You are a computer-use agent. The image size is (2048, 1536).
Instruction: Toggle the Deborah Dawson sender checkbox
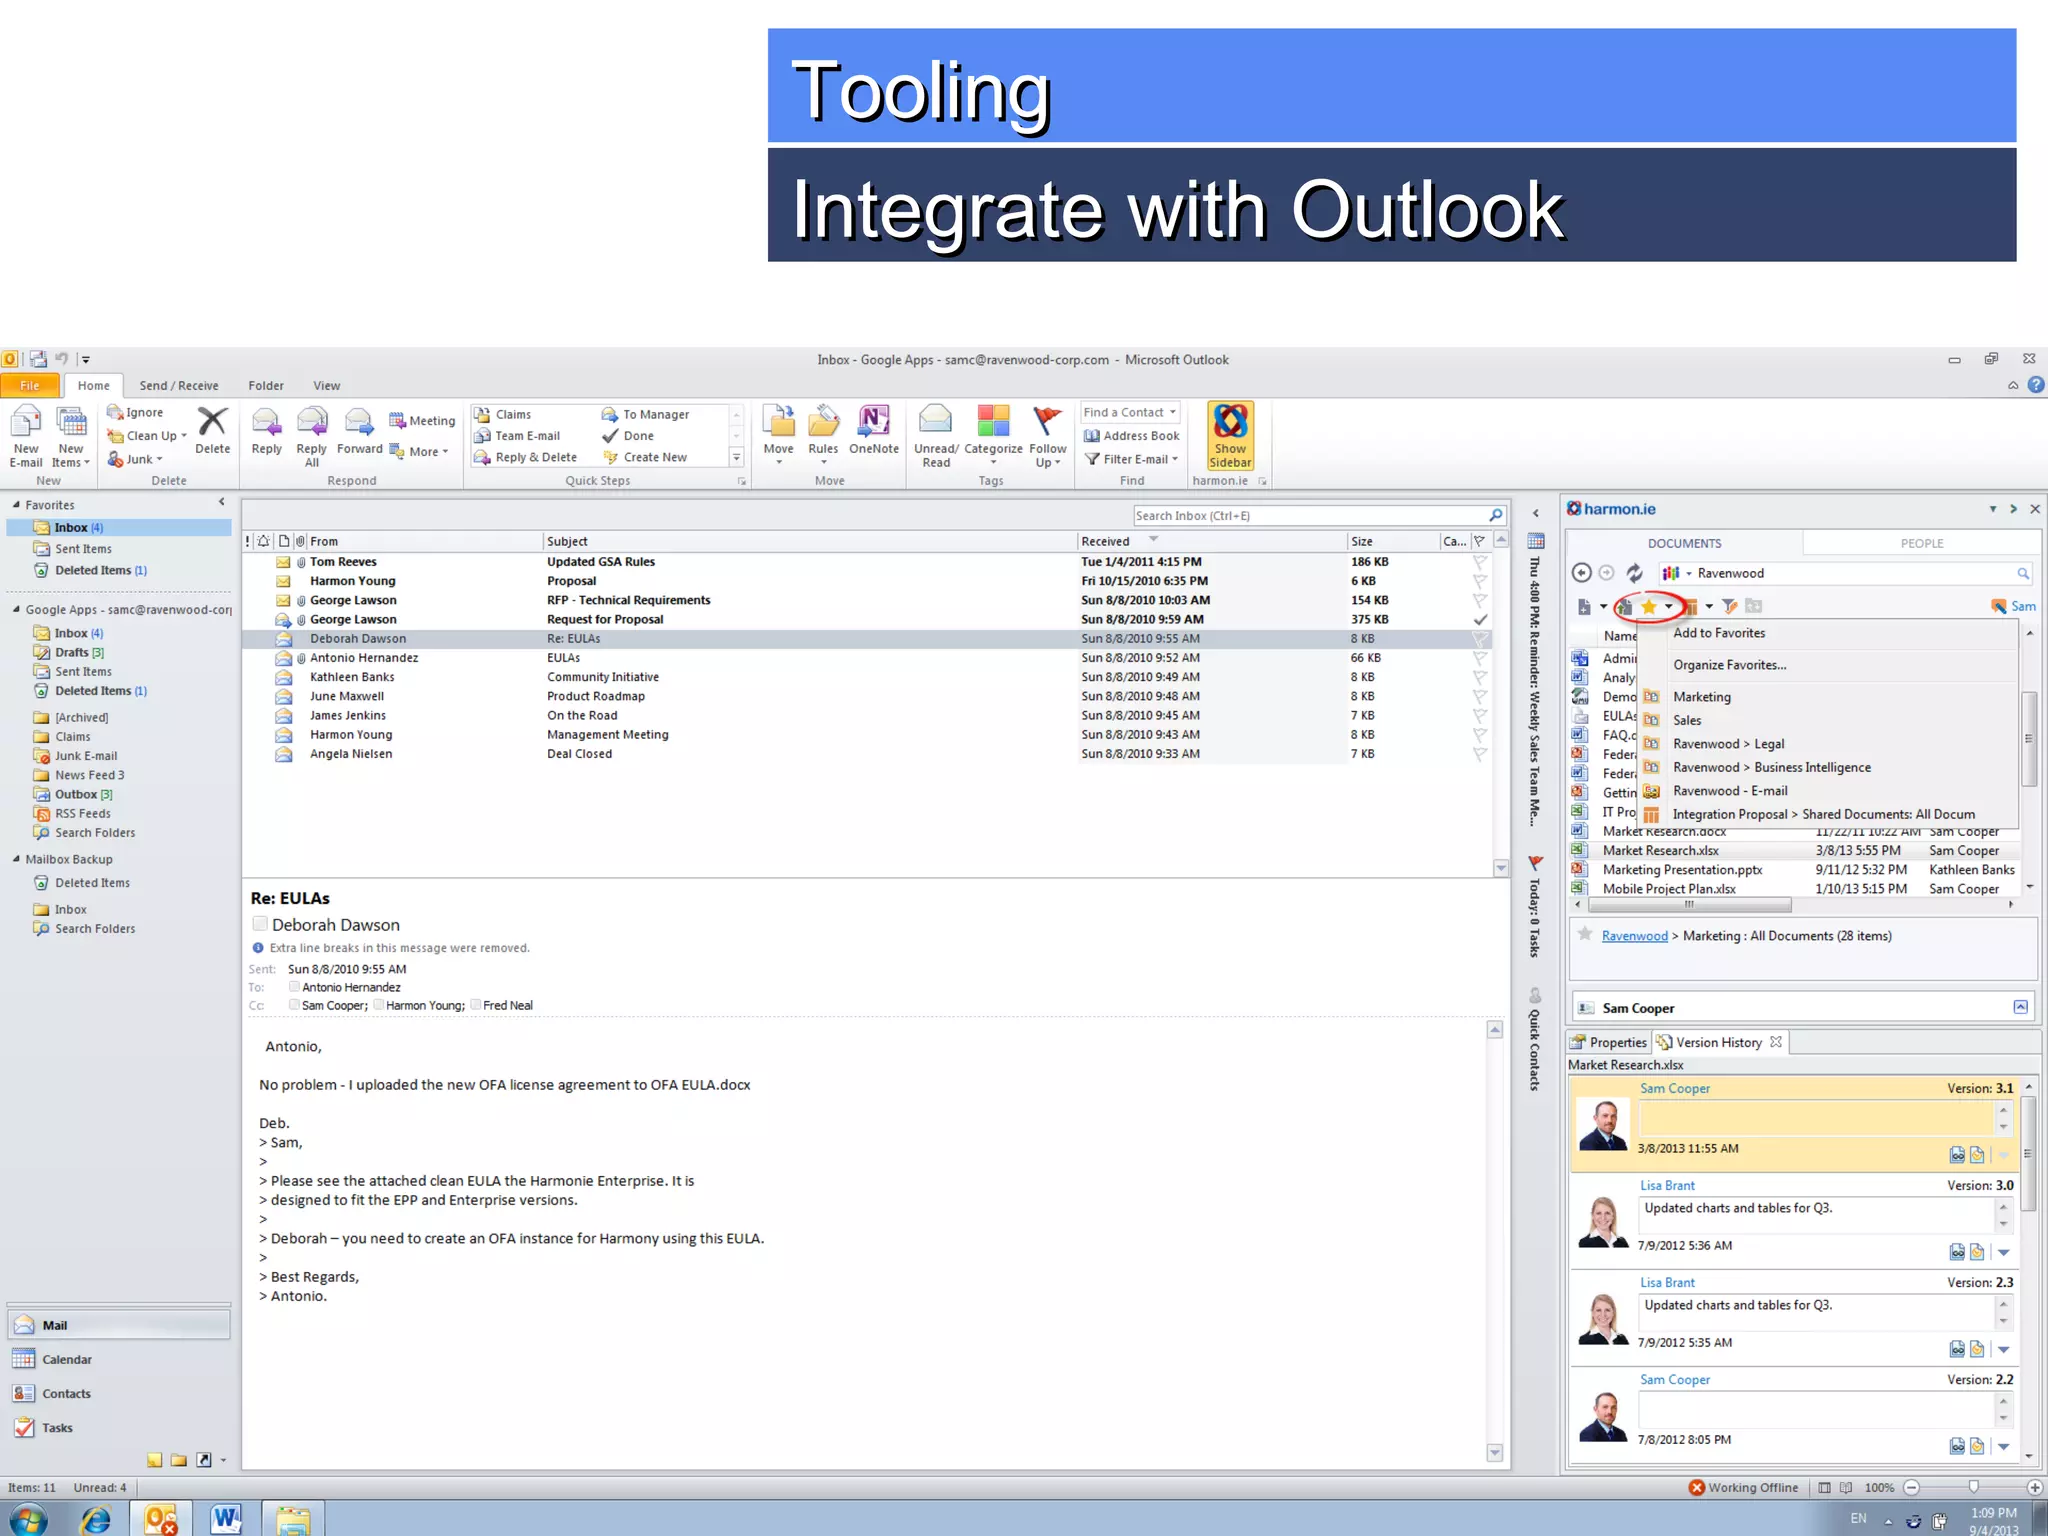[260, 924]
